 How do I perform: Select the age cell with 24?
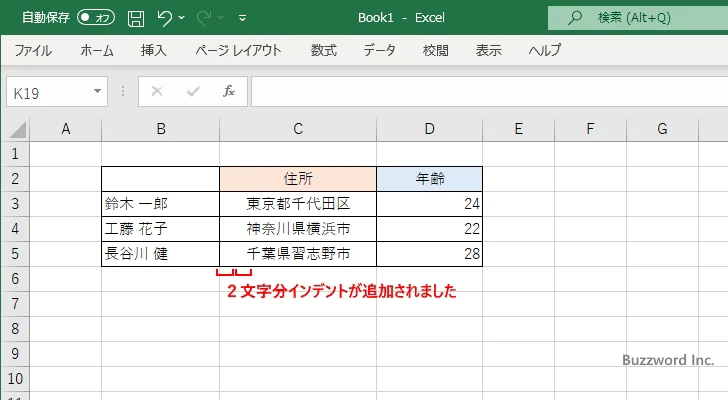[429, 204]
